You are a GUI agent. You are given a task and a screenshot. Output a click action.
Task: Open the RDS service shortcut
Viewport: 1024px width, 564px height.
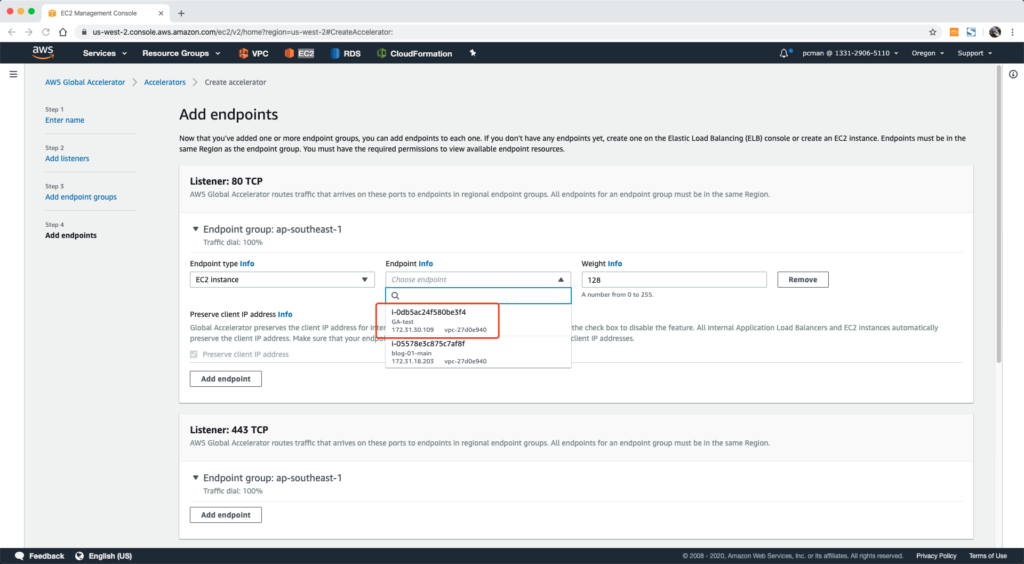pos(346,53)
